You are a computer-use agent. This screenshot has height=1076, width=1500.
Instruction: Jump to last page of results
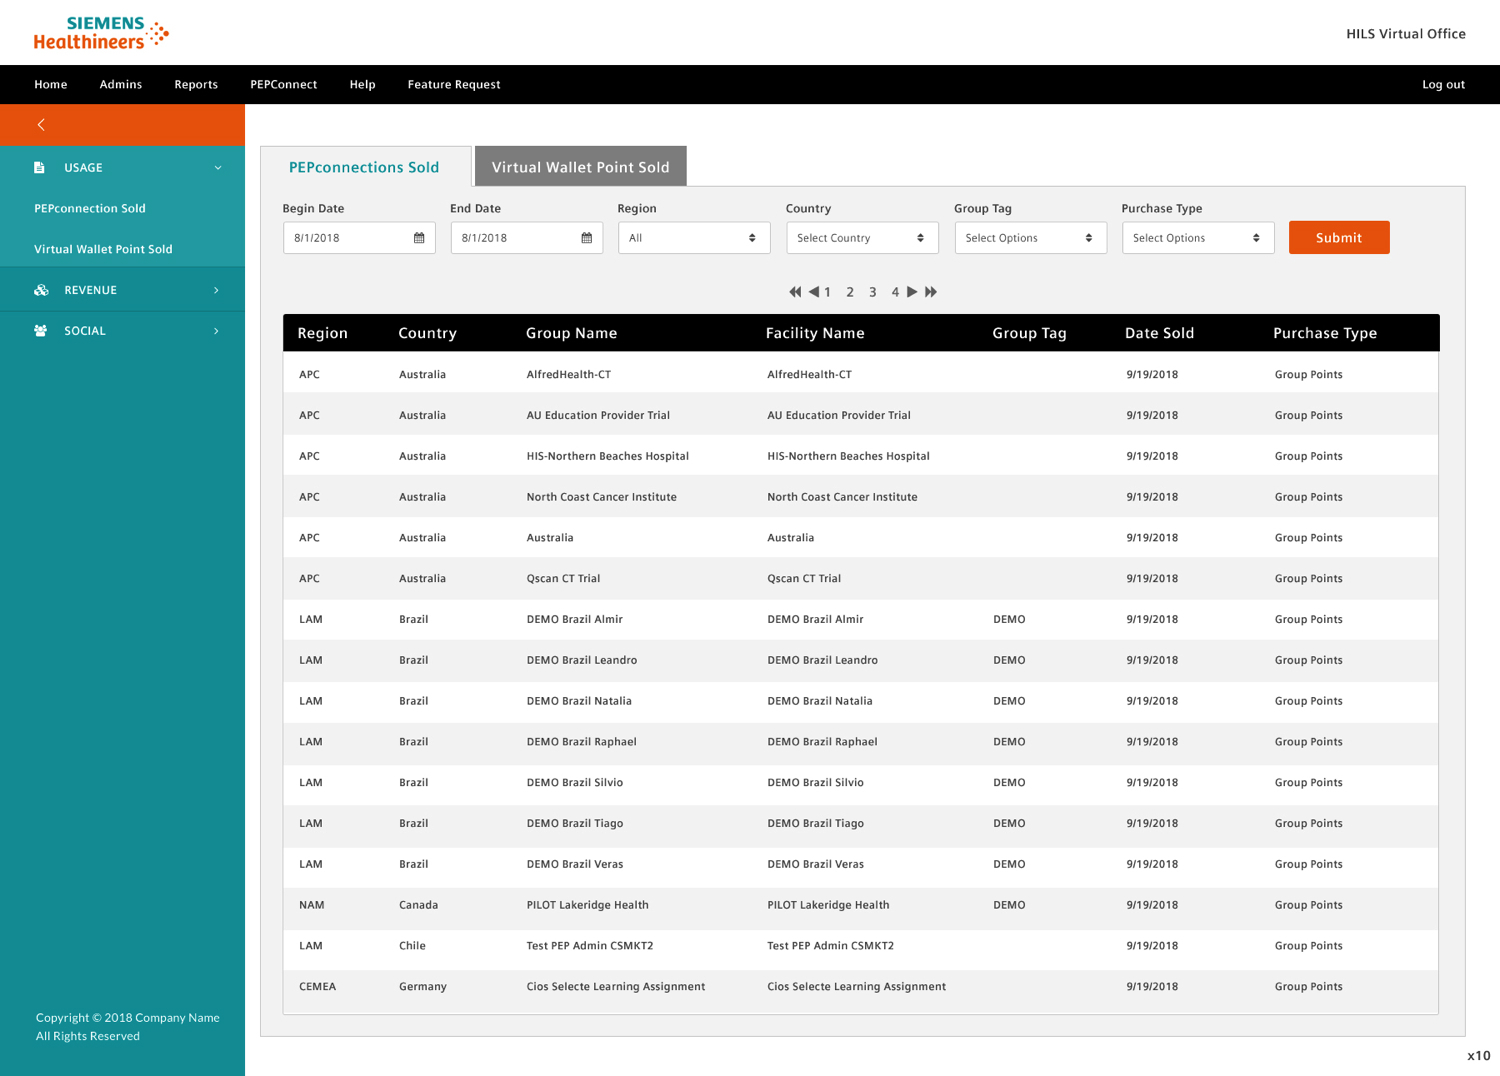pyautogui.click(x=931, y=292)
